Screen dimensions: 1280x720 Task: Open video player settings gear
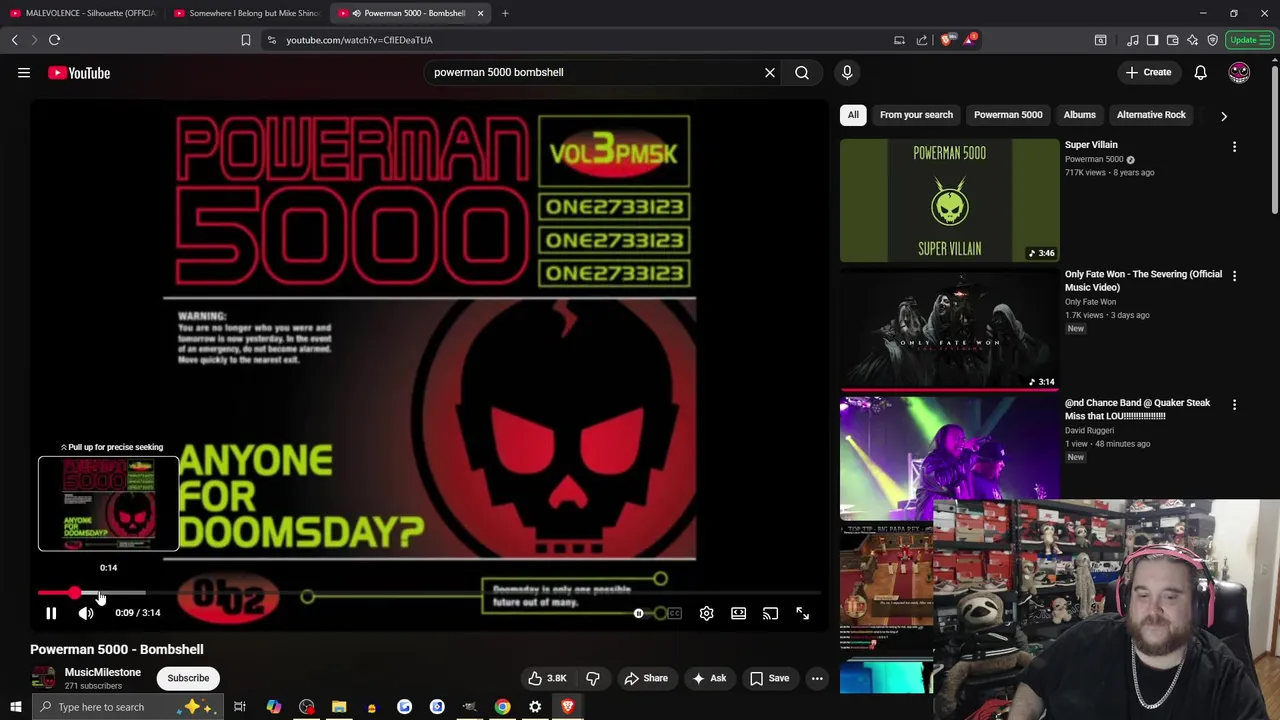point(706,613)
